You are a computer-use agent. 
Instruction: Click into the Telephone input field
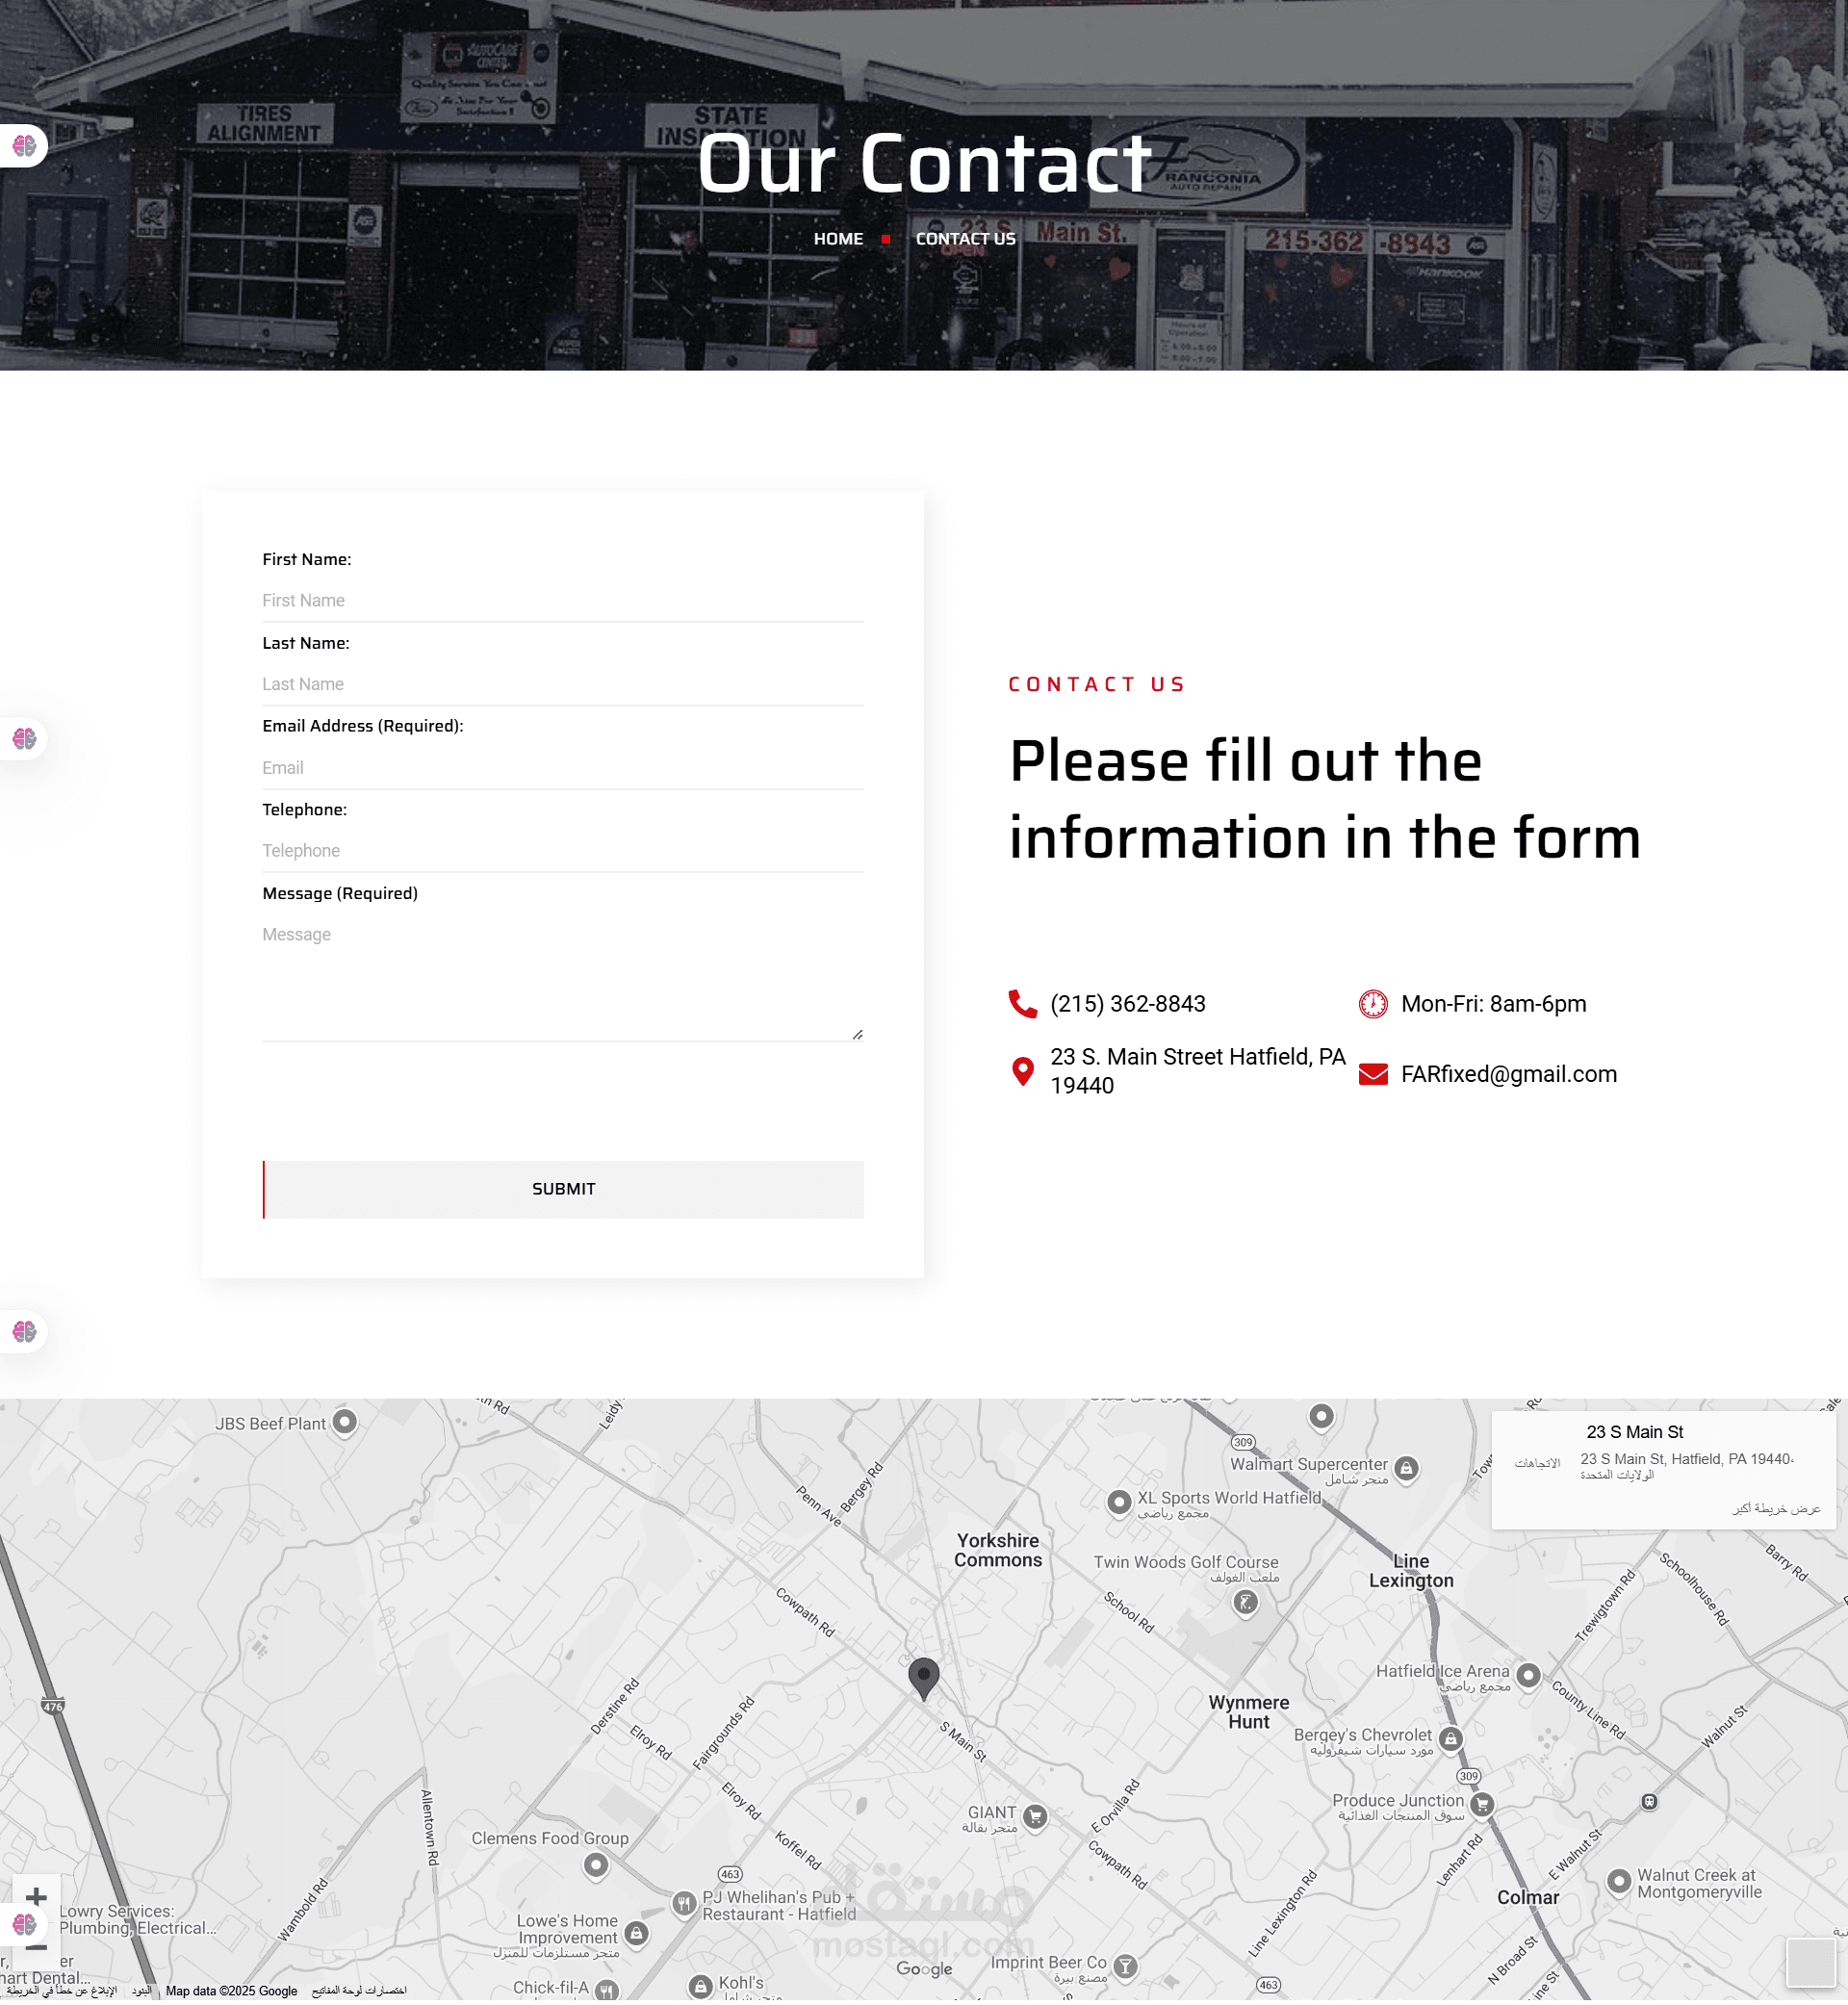click(x=562, y=852)
